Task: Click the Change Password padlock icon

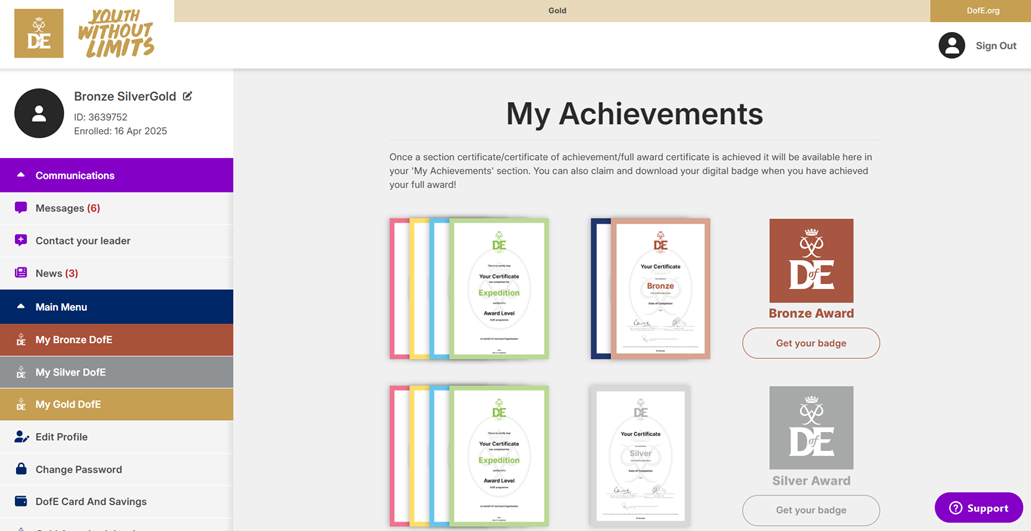Action: pos(21,469)
